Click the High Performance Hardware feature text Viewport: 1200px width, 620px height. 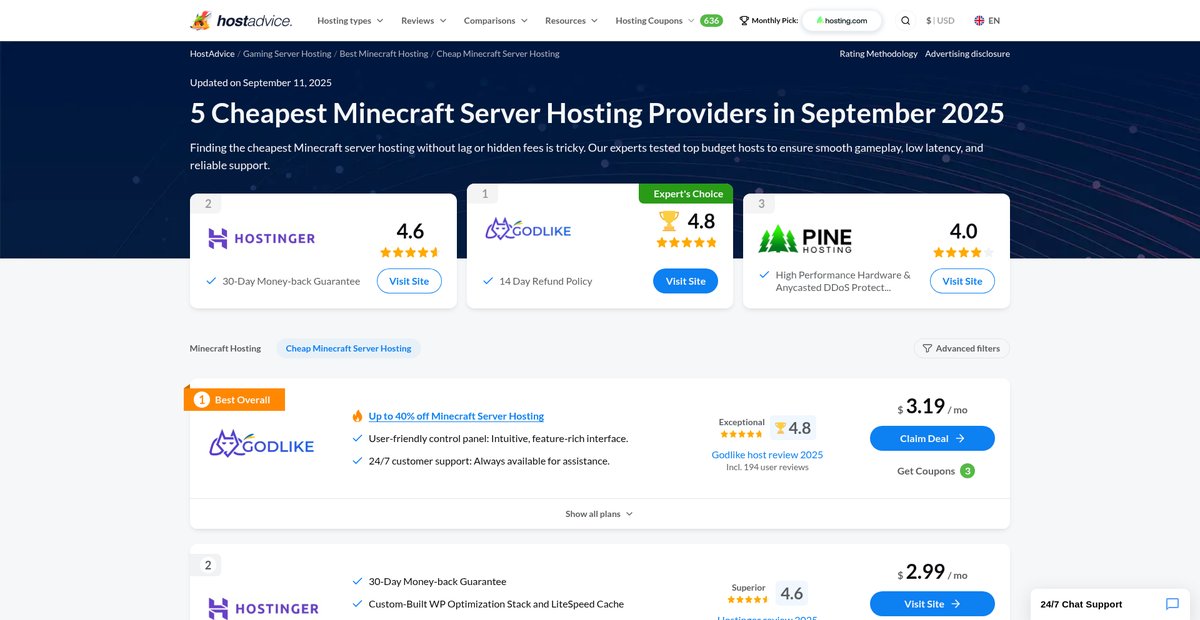(x=843, y=281)
